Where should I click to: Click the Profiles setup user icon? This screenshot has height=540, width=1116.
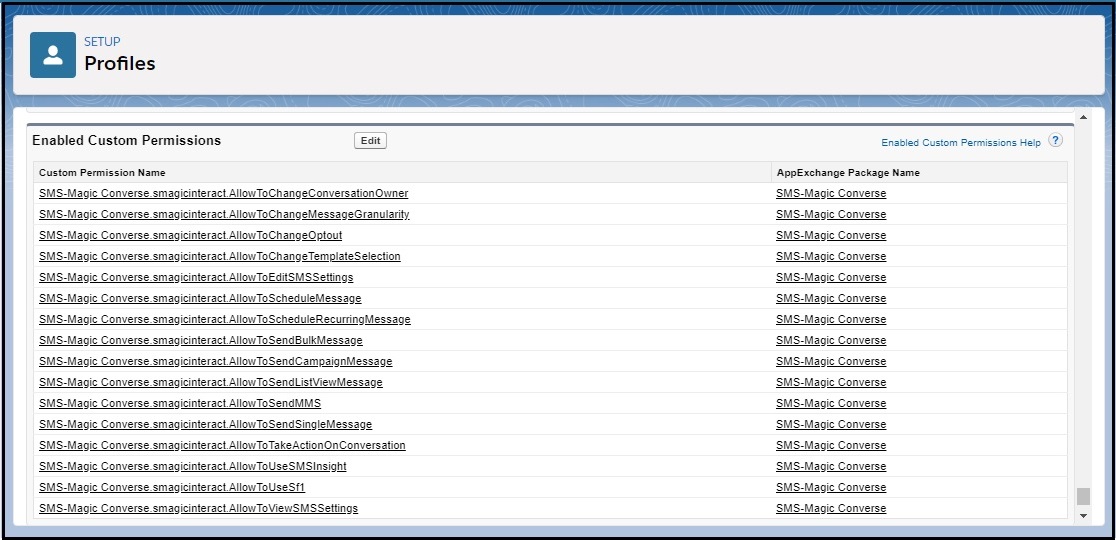[53, 55]
